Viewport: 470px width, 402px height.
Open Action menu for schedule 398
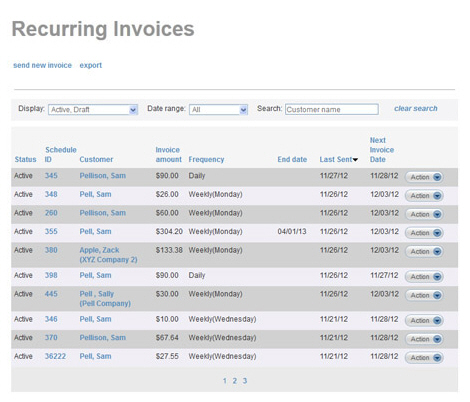pos(424,277)
